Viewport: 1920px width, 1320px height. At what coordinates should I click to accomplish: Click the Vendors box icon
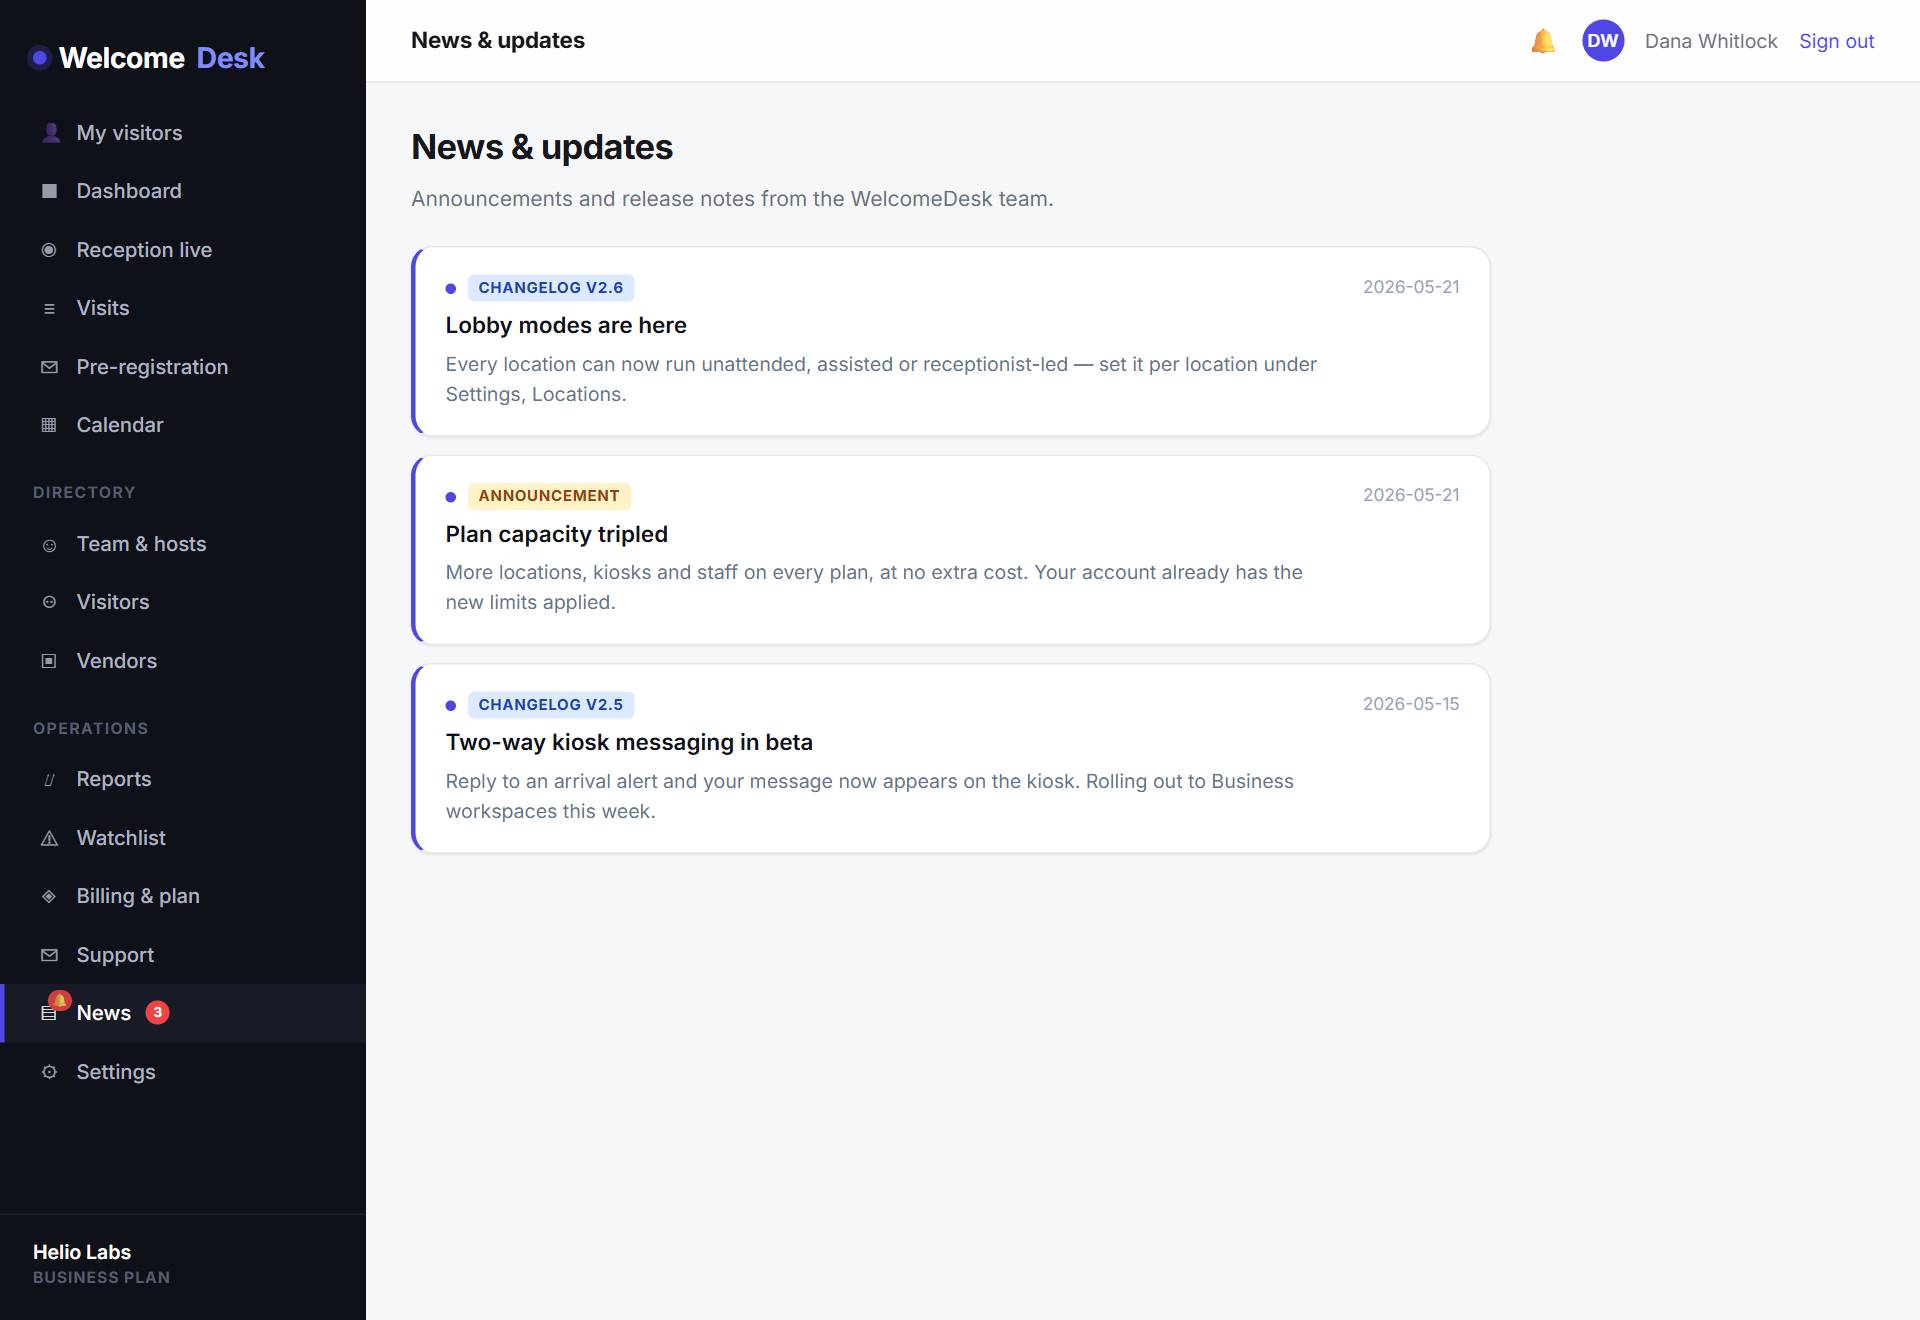[49, 661]
